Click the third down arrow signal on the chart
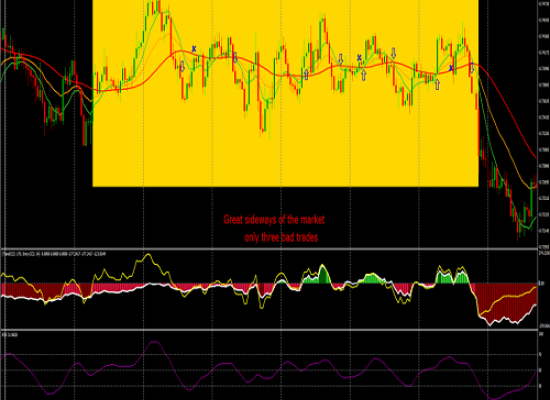 [x=341, y=59]
